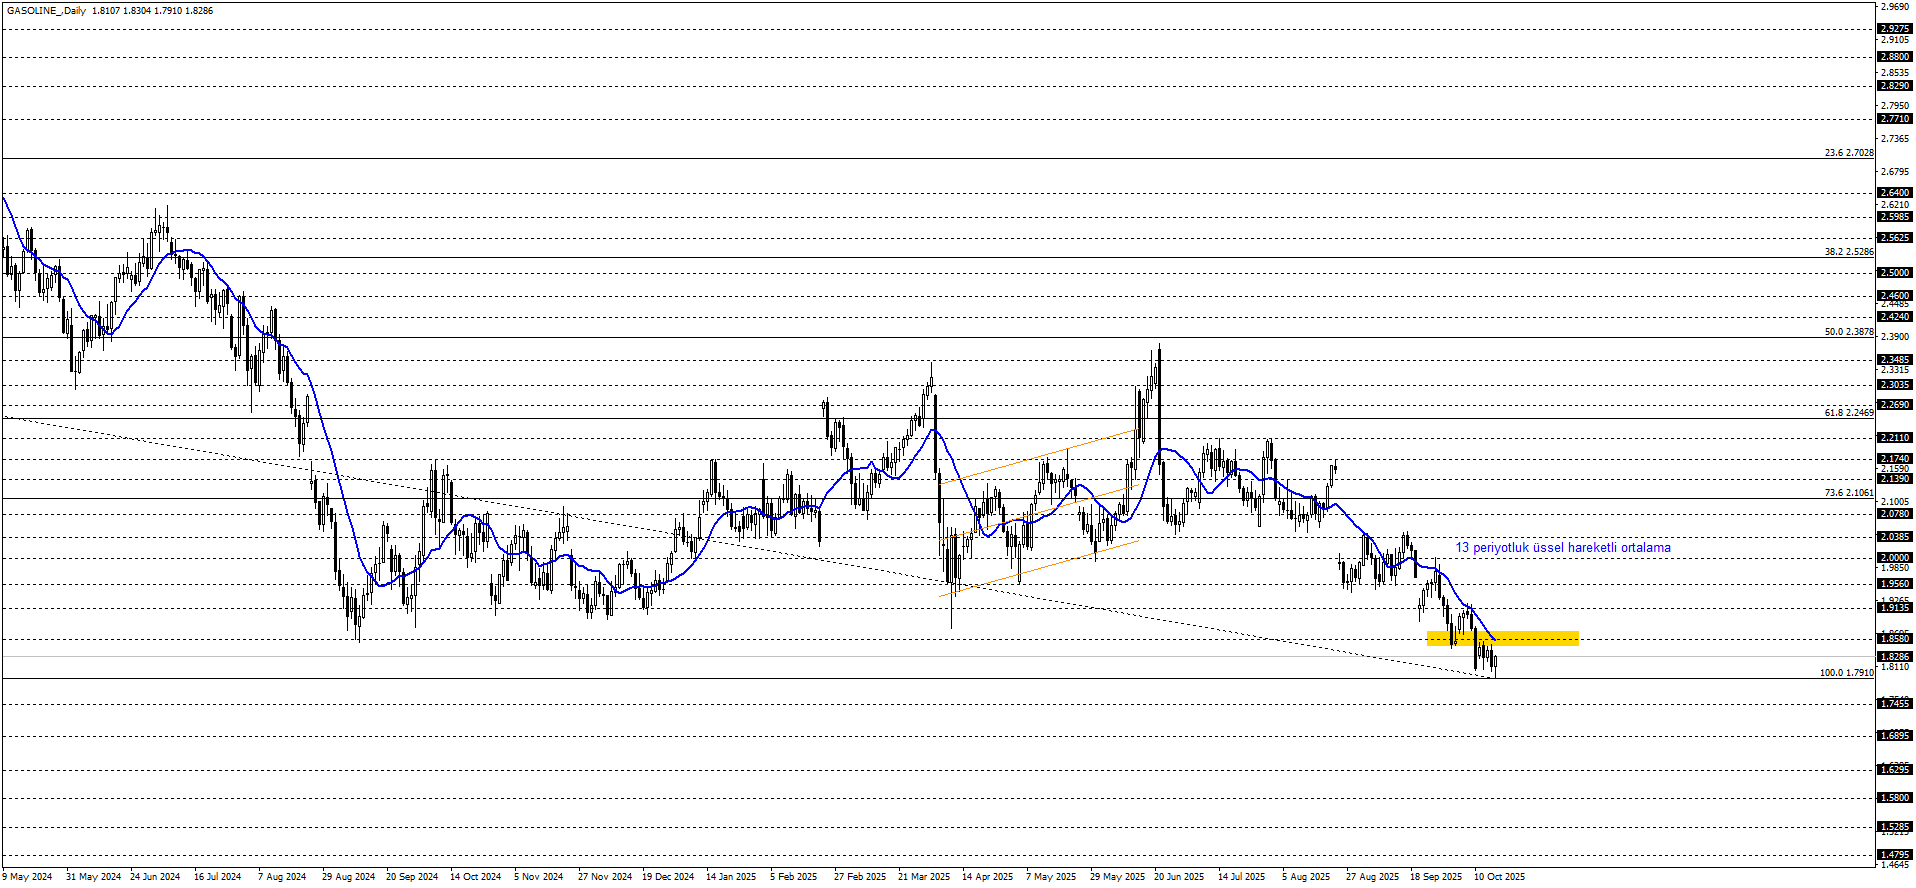Screen dimensions: 1916x888
Task: Click the 2.0000 price level tag
Action: tap(1895, 558)
